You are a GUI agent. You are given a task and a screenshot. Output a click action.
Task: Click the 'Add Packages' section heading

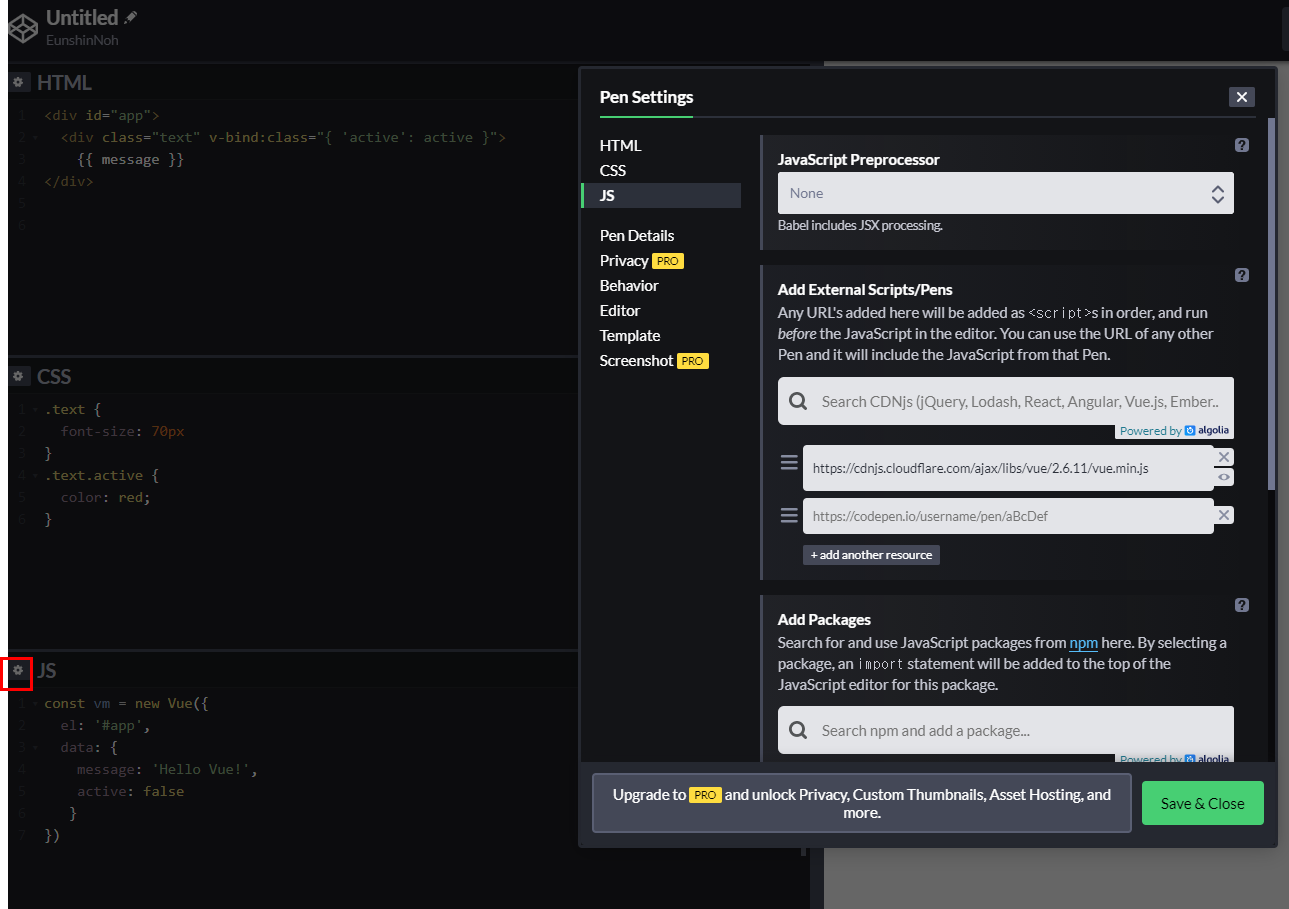[x=824, y=619]
